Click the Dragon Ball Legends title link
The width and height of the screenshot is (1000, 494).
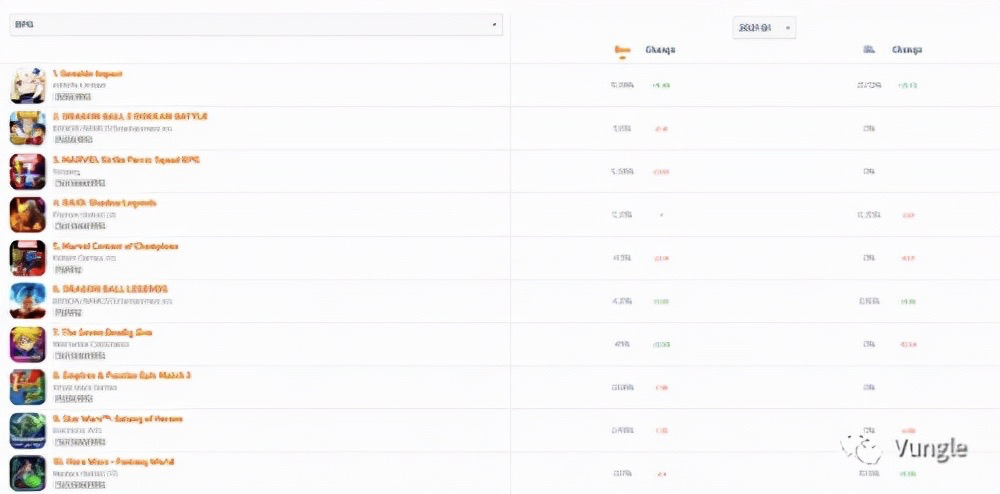(110, 289)
